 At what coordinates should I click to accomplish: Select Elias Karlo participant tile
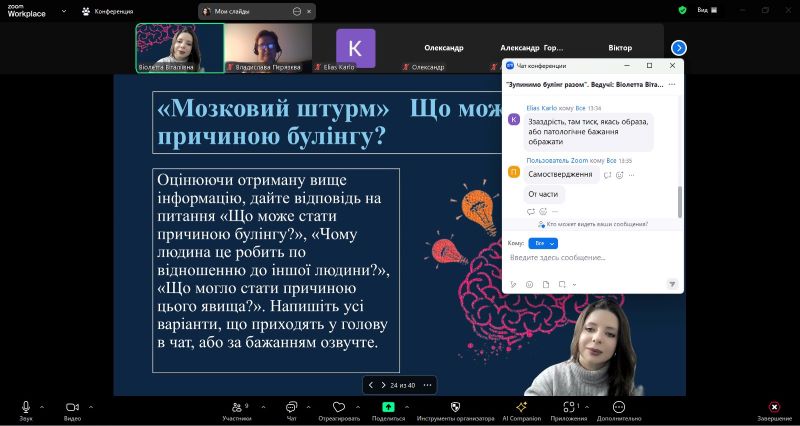tap(356, 48)
